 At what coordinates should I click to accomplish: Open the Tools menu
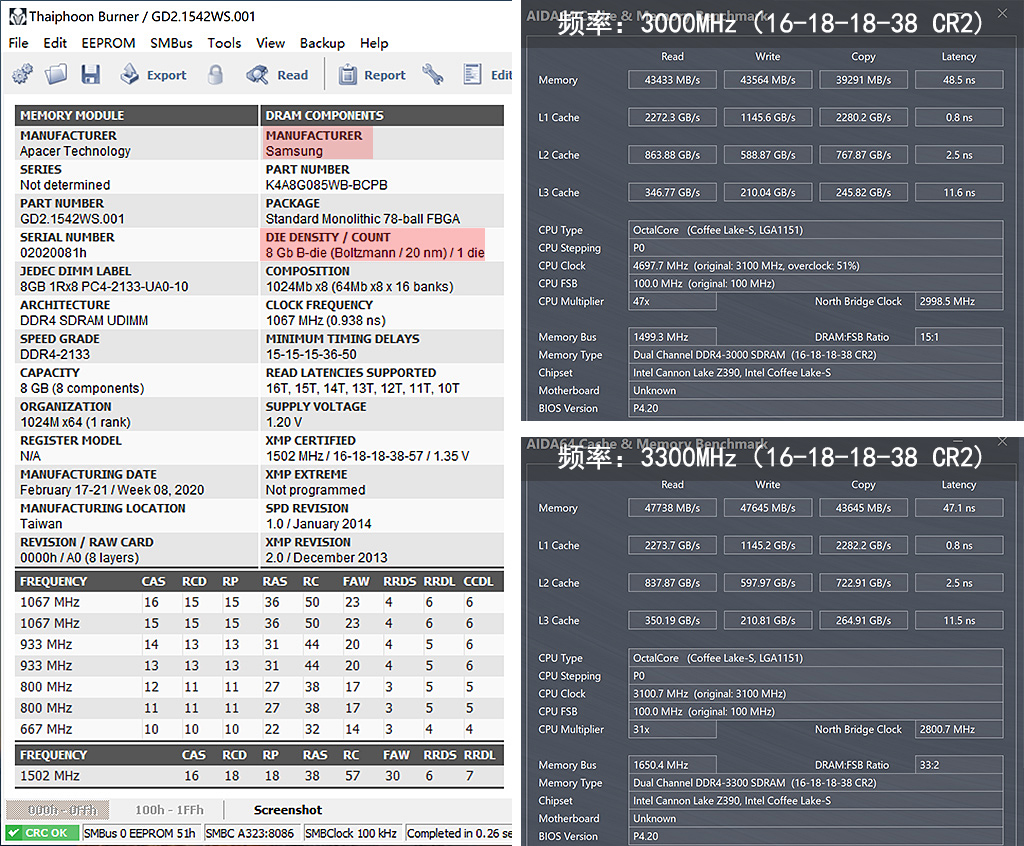(224, 43)
